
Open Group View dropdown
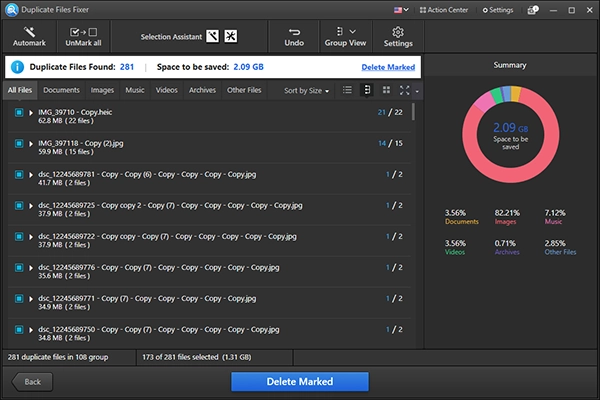345,36
